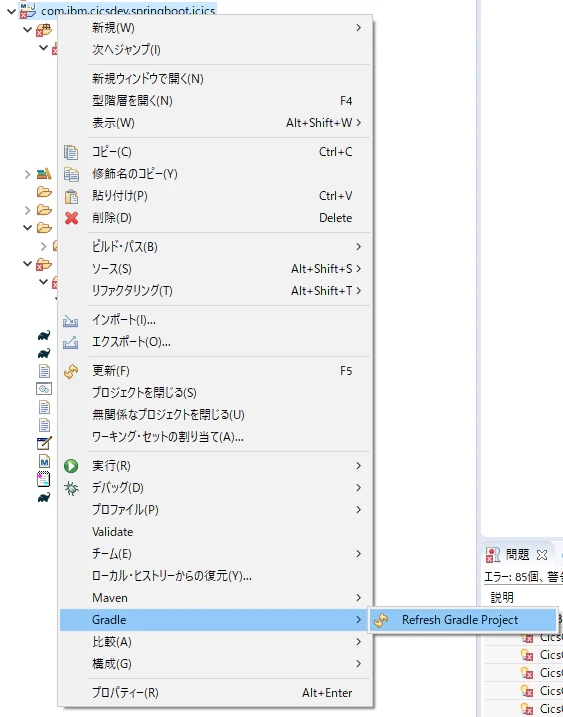The height and width of the screenshot is (717, 563).
Task: Select 型階層を開く(N) entry
Action: pos(215,101)
